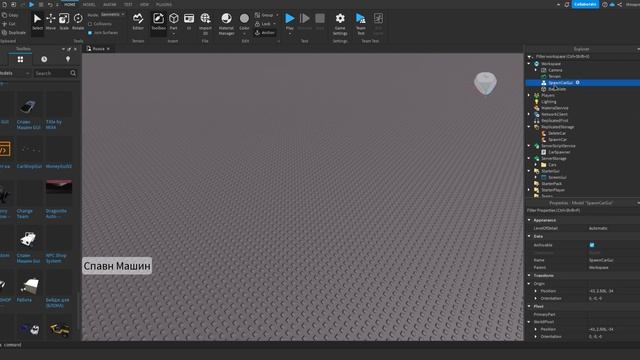This screenshot has width=640, height=360.
Task: Open the Mode Geometric dropdown
Action: click(112, 14)
